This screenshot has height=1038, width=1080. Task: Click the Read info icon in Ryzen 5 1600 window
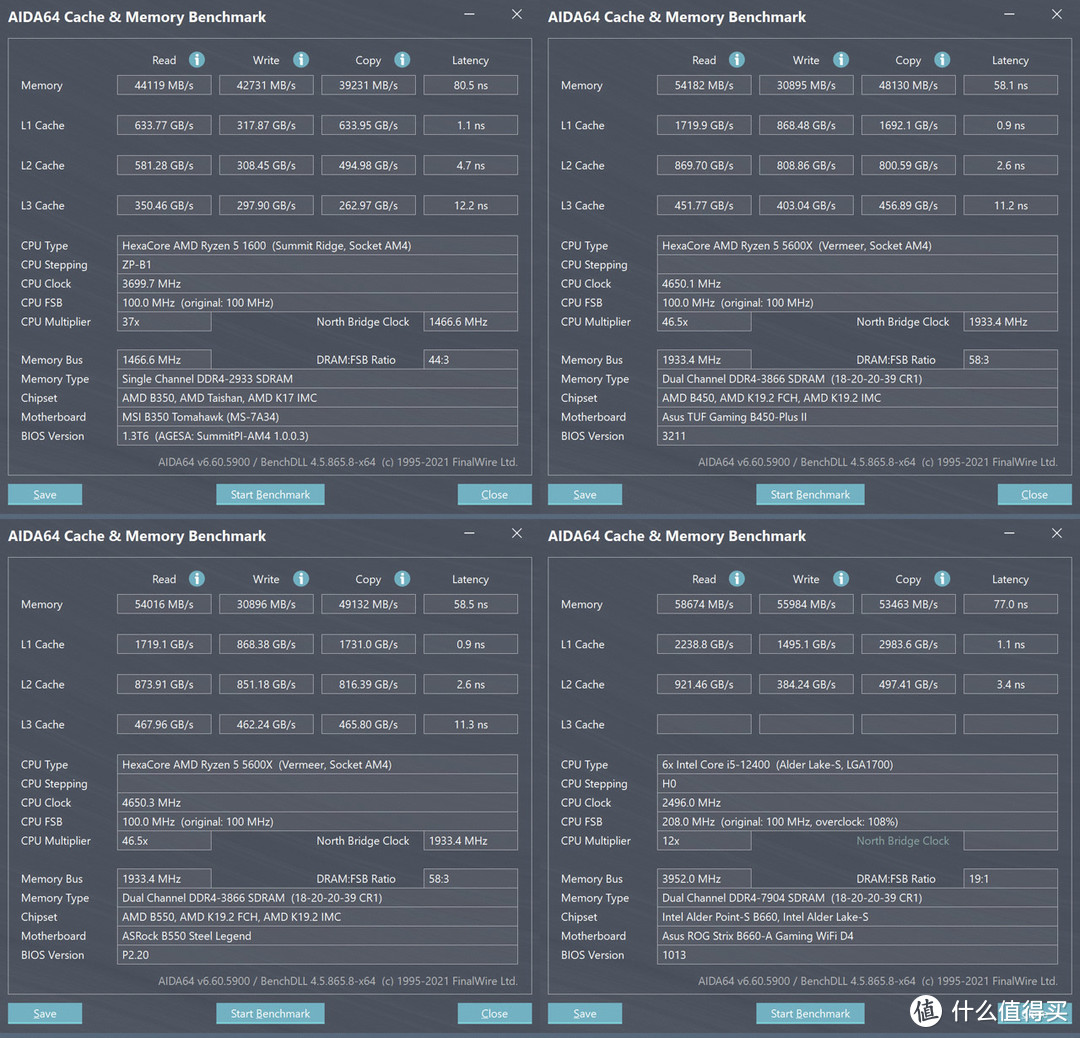coord(197,60)
